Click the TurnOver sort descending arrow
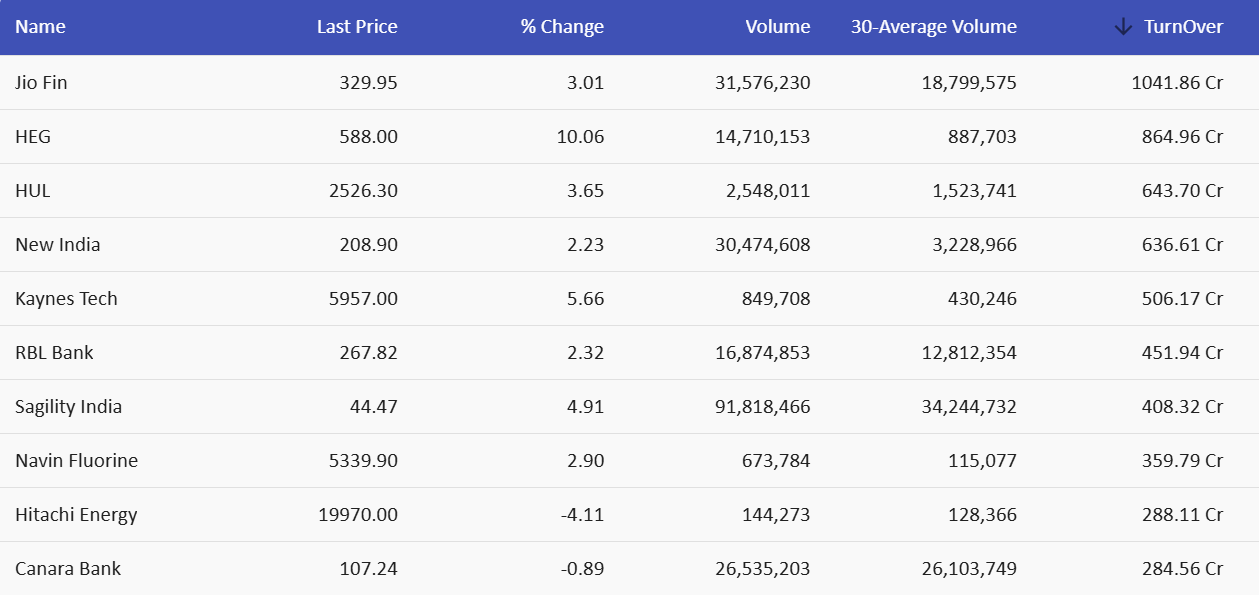 [1123, 27]
